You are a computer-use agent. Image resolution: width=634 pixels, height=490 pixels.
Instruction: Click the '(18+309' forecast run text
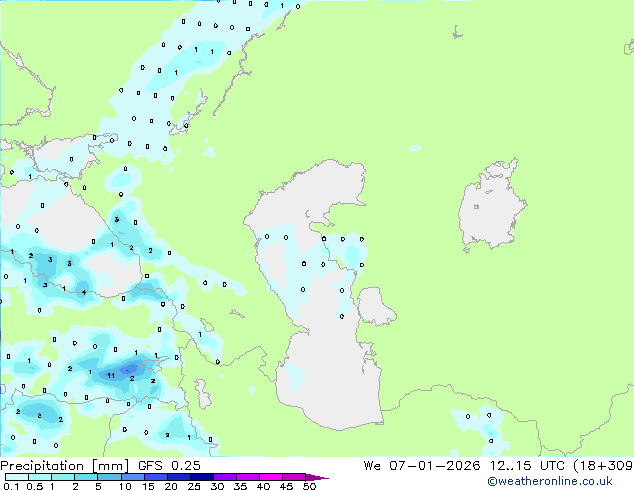pos(603,466)
